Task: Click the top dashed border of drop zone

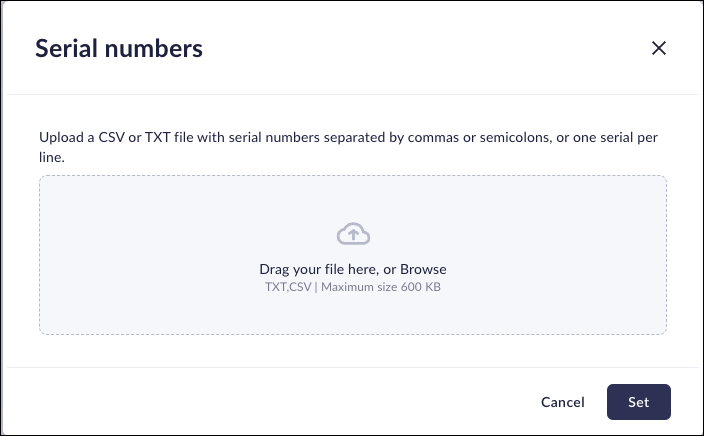Action: pos(353,176)
